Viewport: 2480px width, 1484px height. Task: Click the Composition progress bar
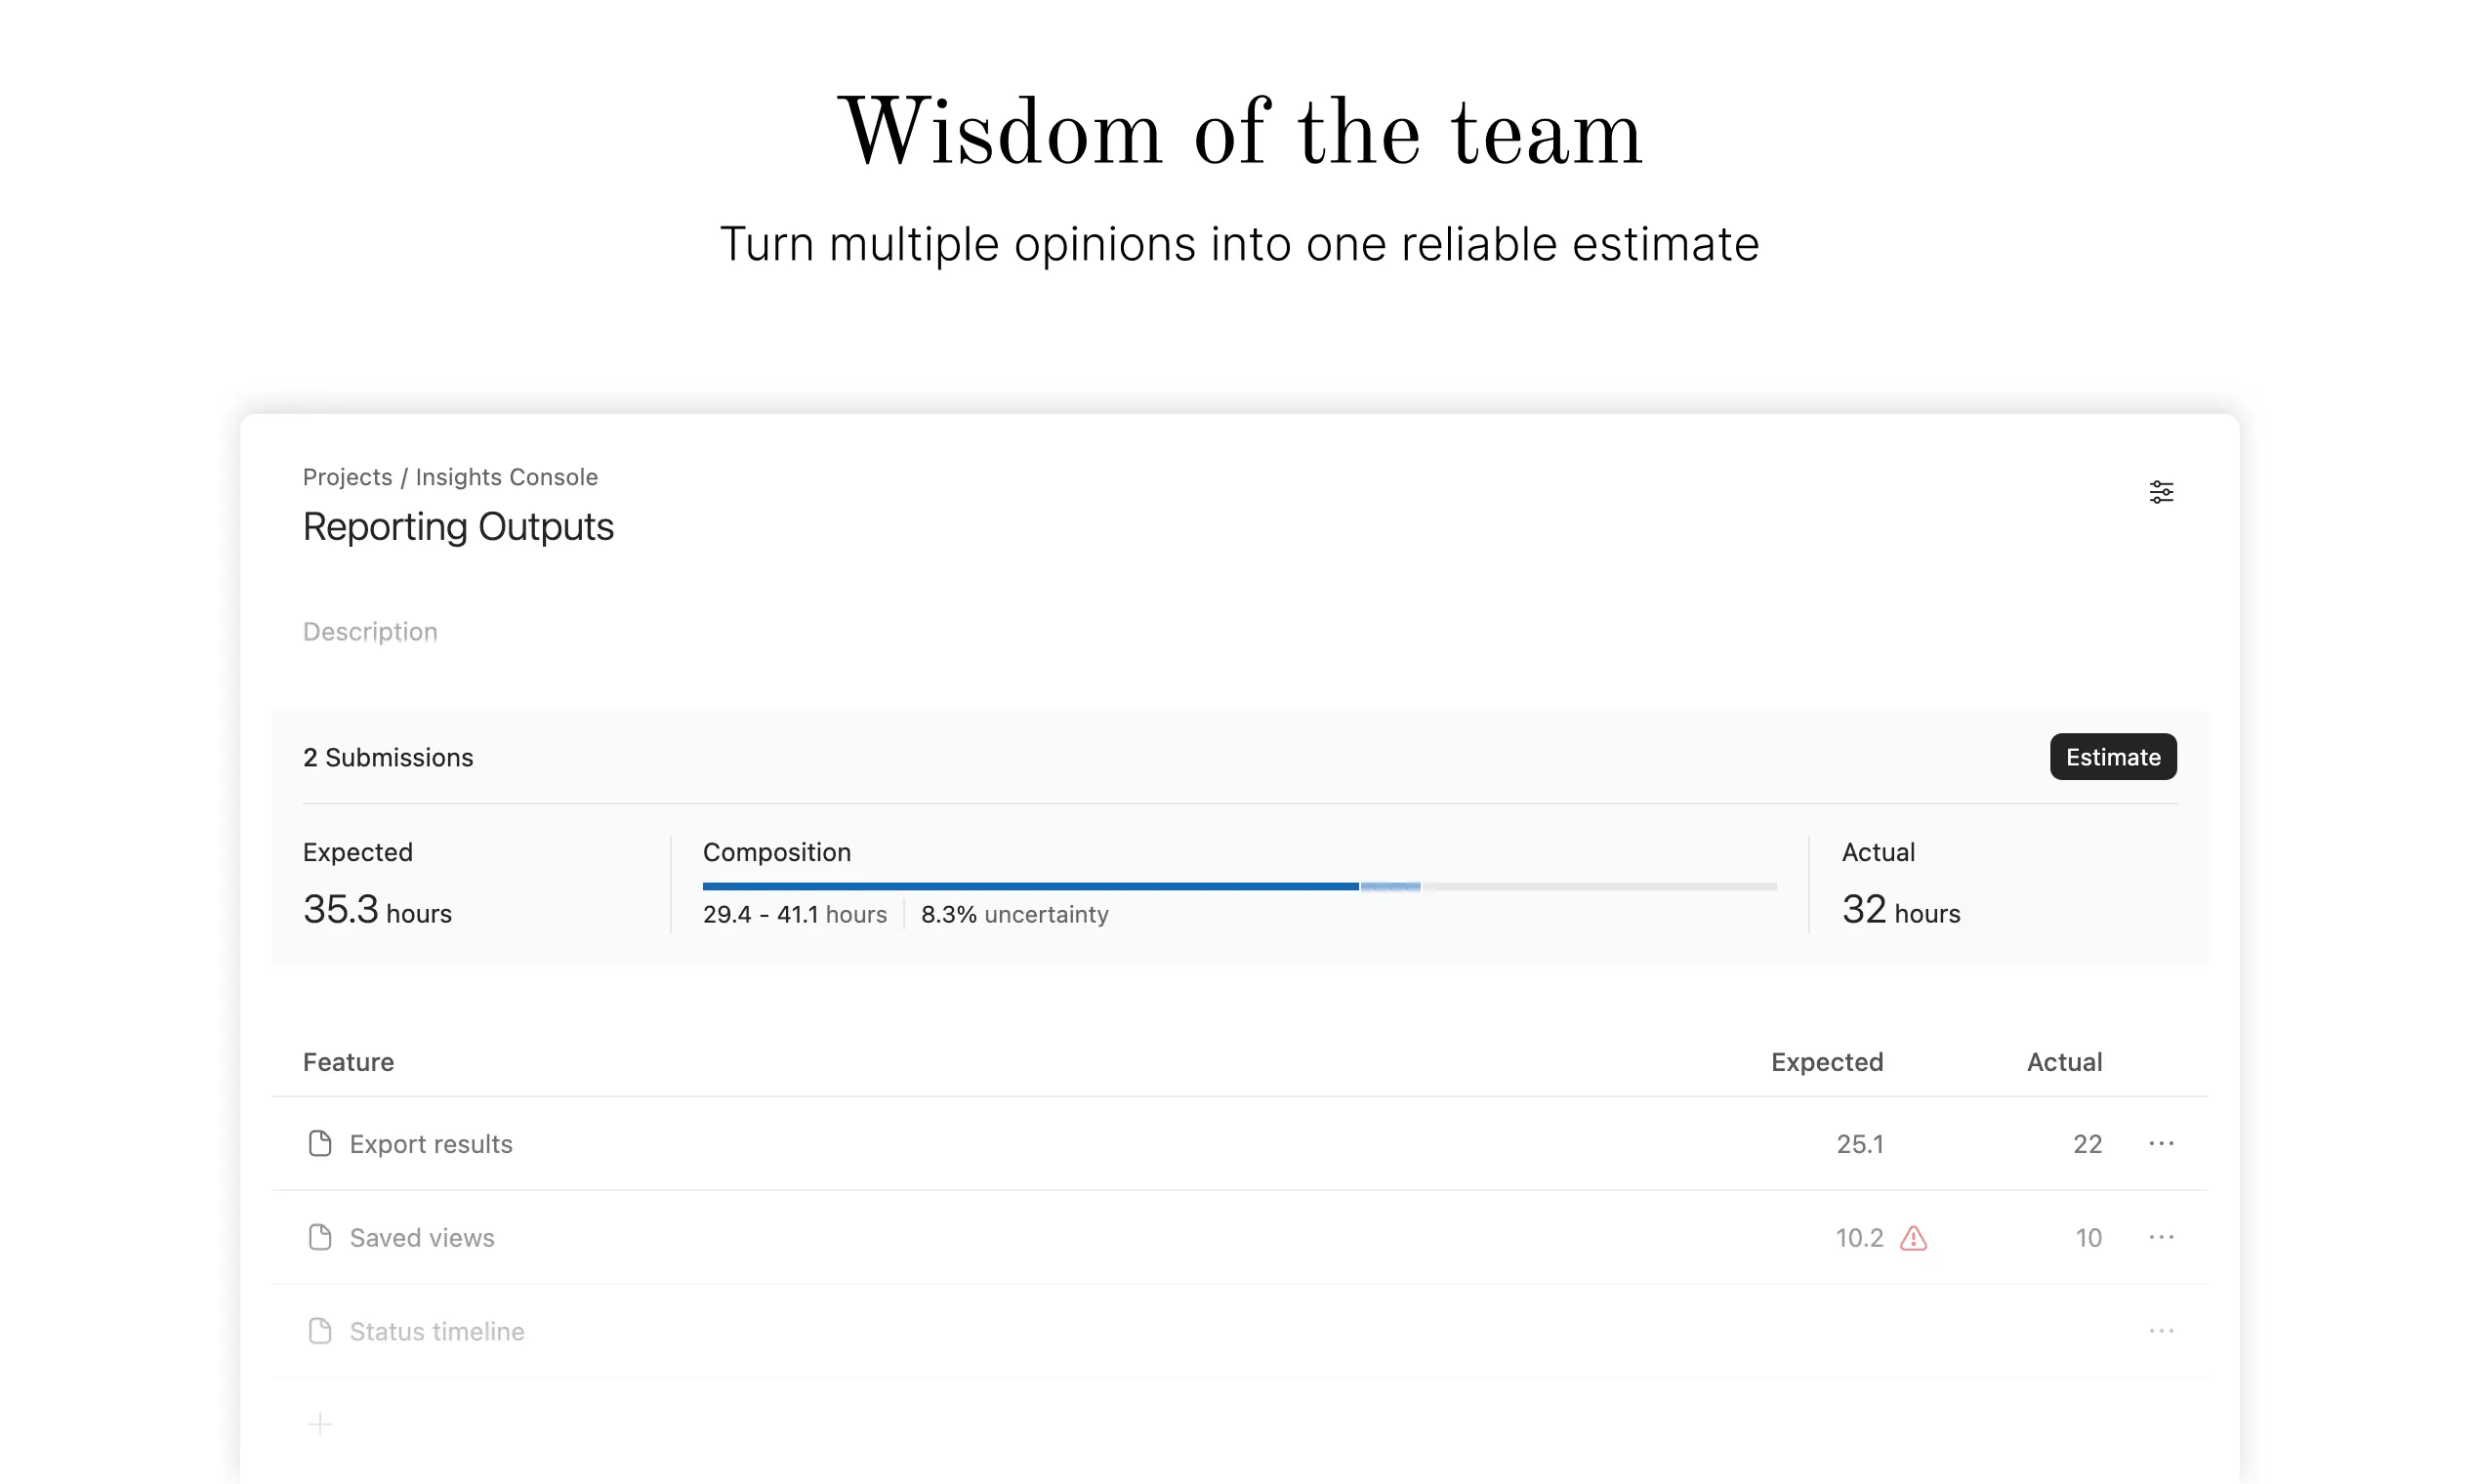point(1239,886)
